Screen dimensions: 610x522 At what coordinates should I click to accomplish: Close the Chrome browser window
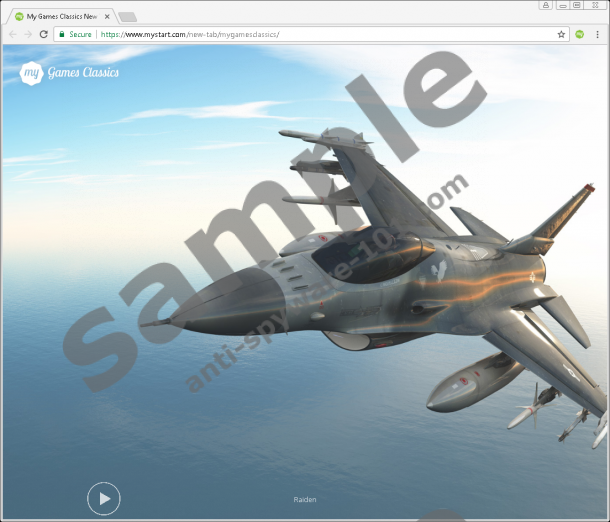(596, 5)
